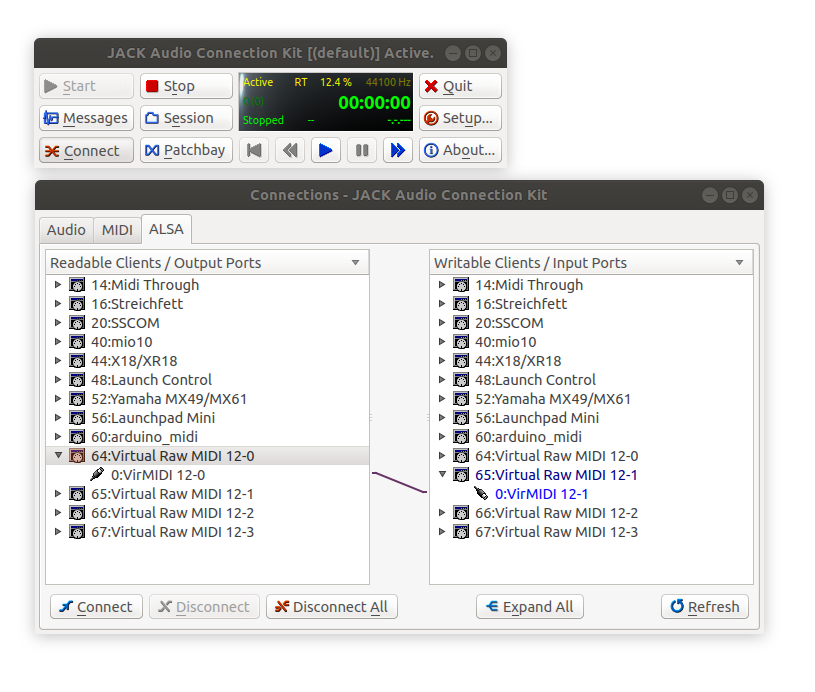
Task: Click 20:SSCOM client icon in inputs
Action: pos(461,323)
